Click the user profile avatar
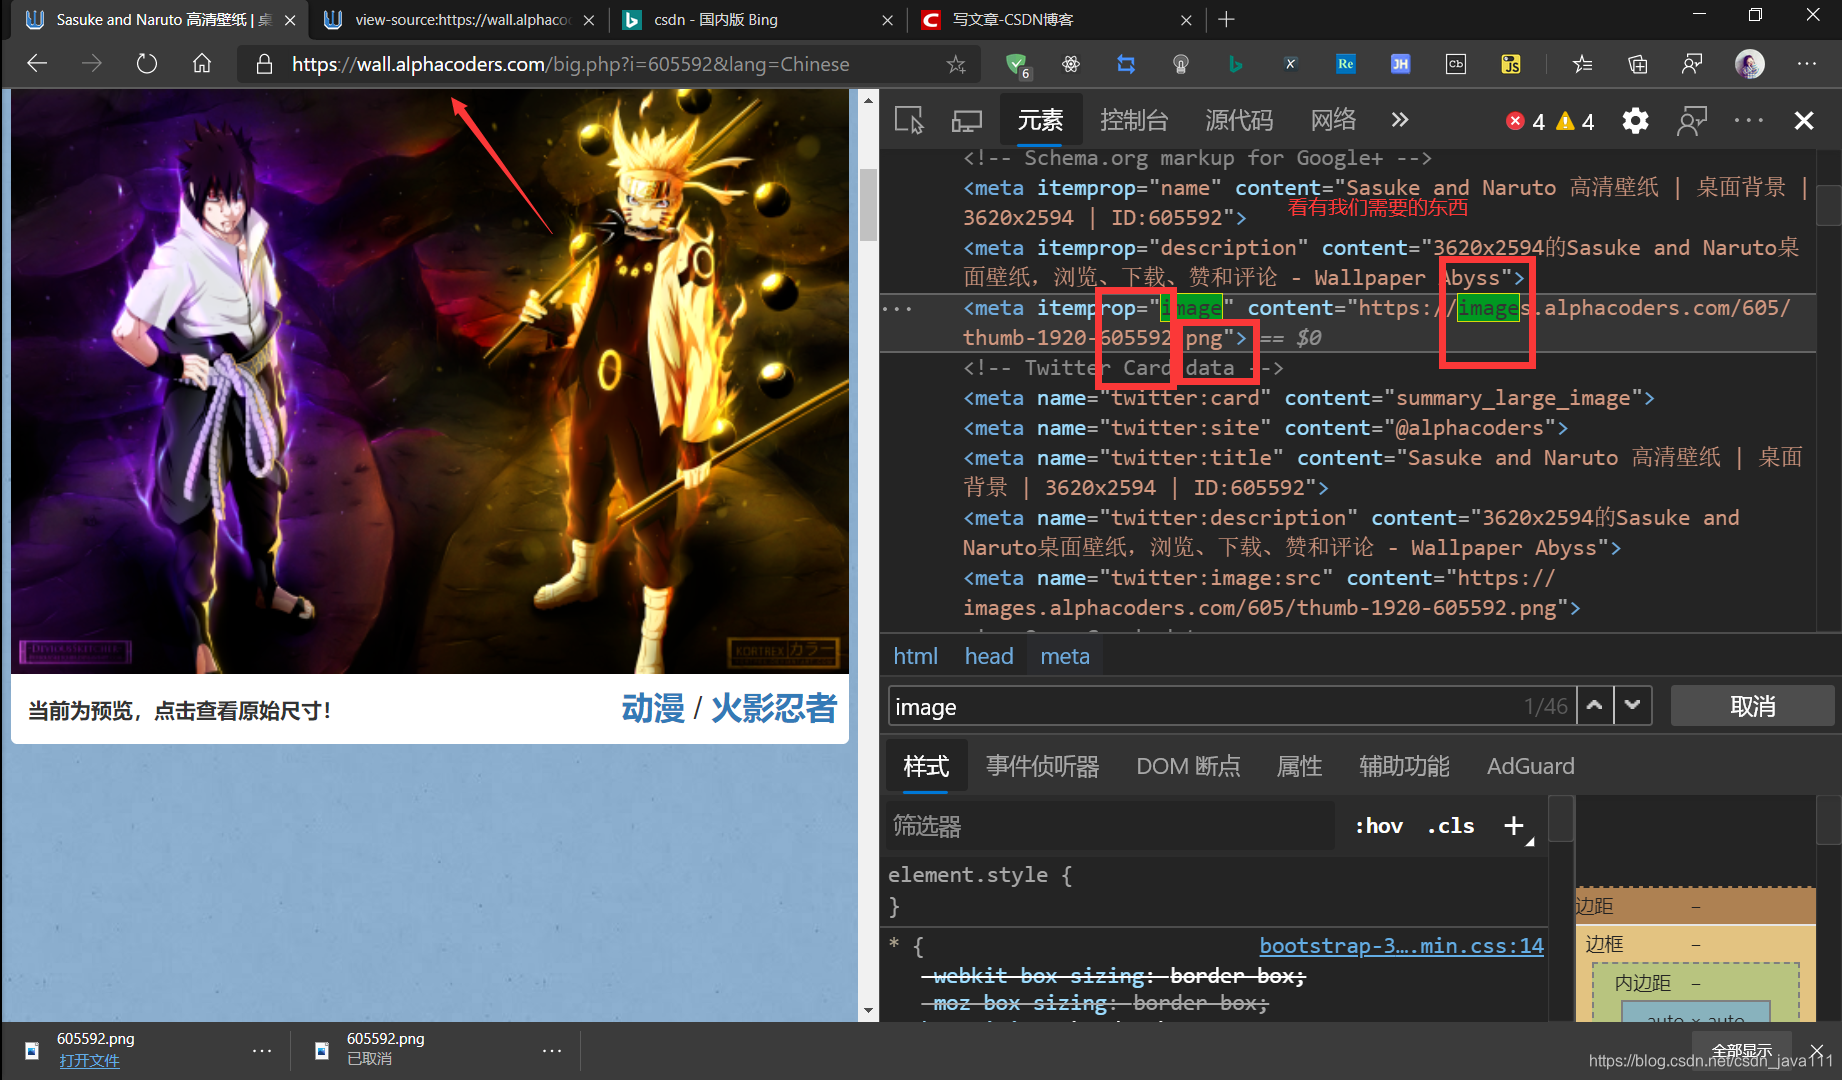Image resolution: width=1842 pixels, height=1080 pixels. [x=1749, y=64]
